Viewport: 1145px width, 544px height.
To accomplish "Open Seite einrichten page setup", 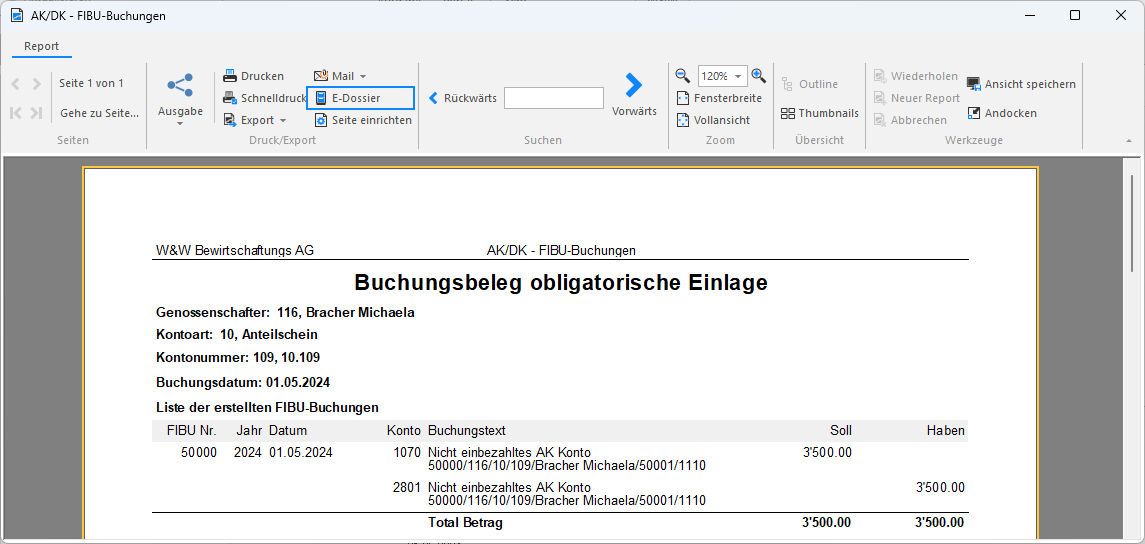I will coord(363,120).
